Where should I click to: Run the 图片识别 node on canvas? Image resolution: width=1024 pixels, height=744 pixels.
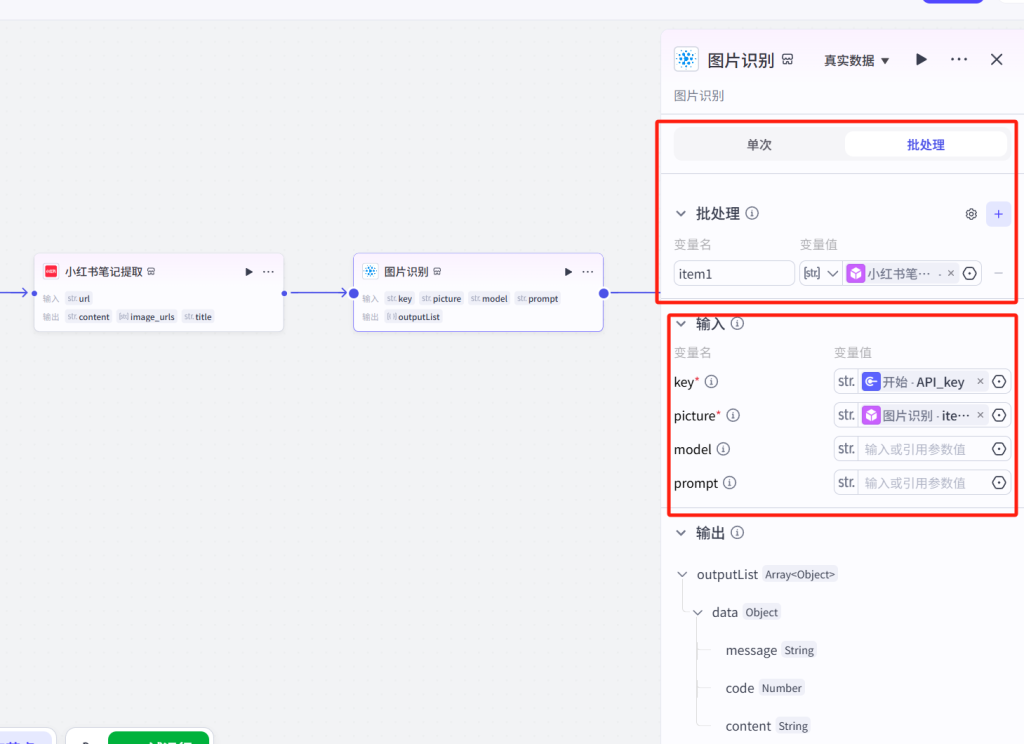click(568, 271)
